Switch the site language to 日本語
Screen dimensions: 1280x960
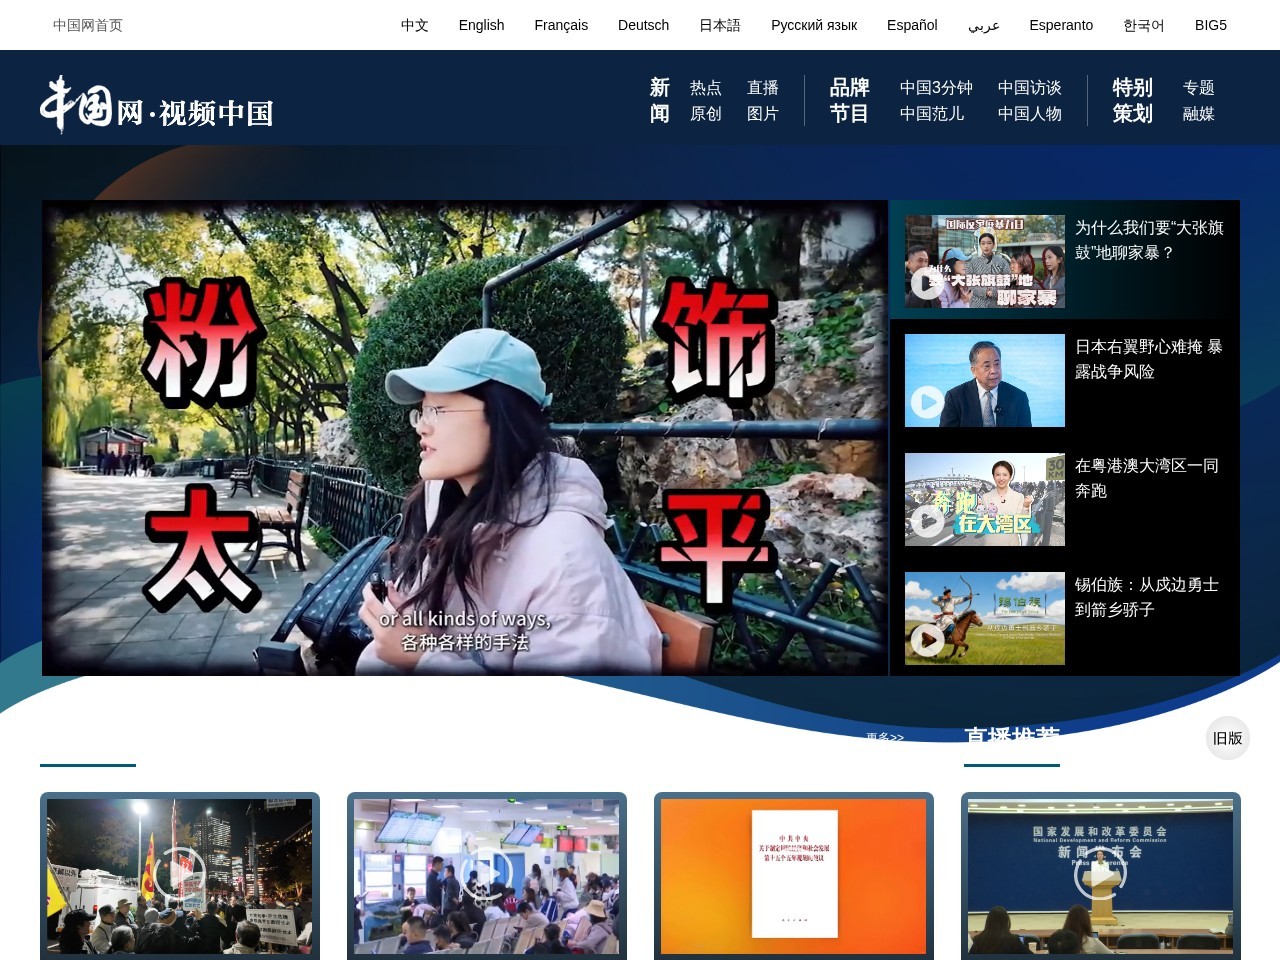(x=720, y=25)
